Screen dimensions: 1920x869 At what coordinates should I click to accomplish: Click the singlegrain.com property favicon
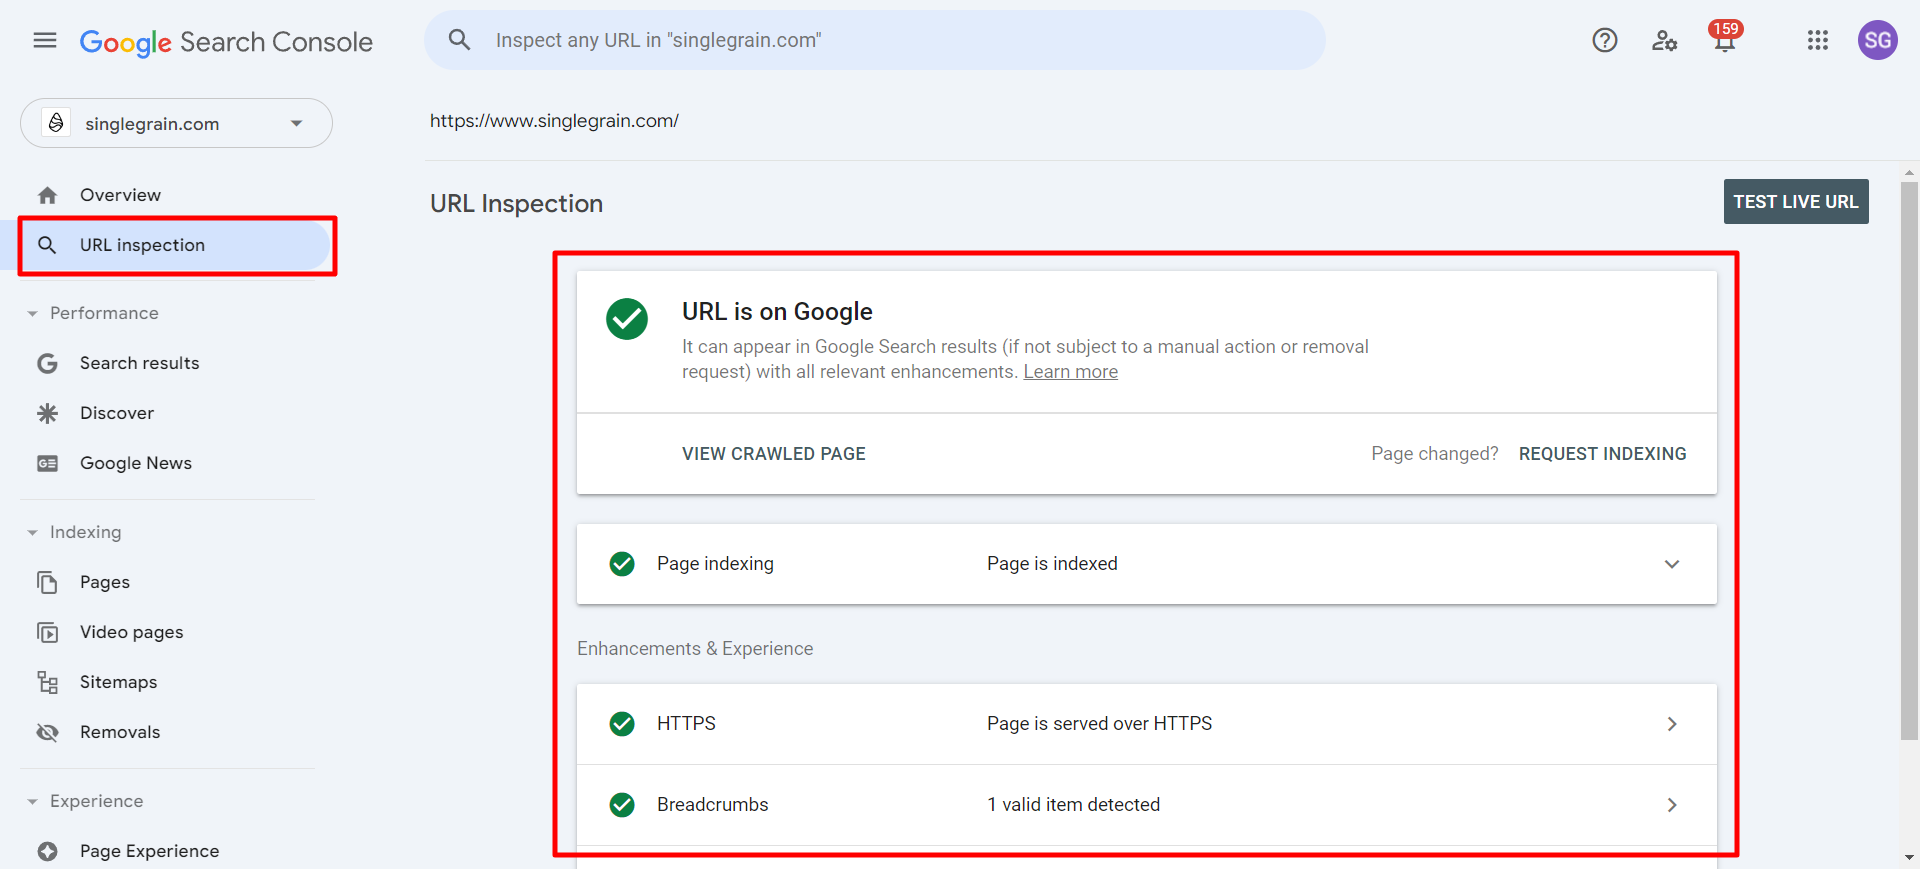pos(56,123)
